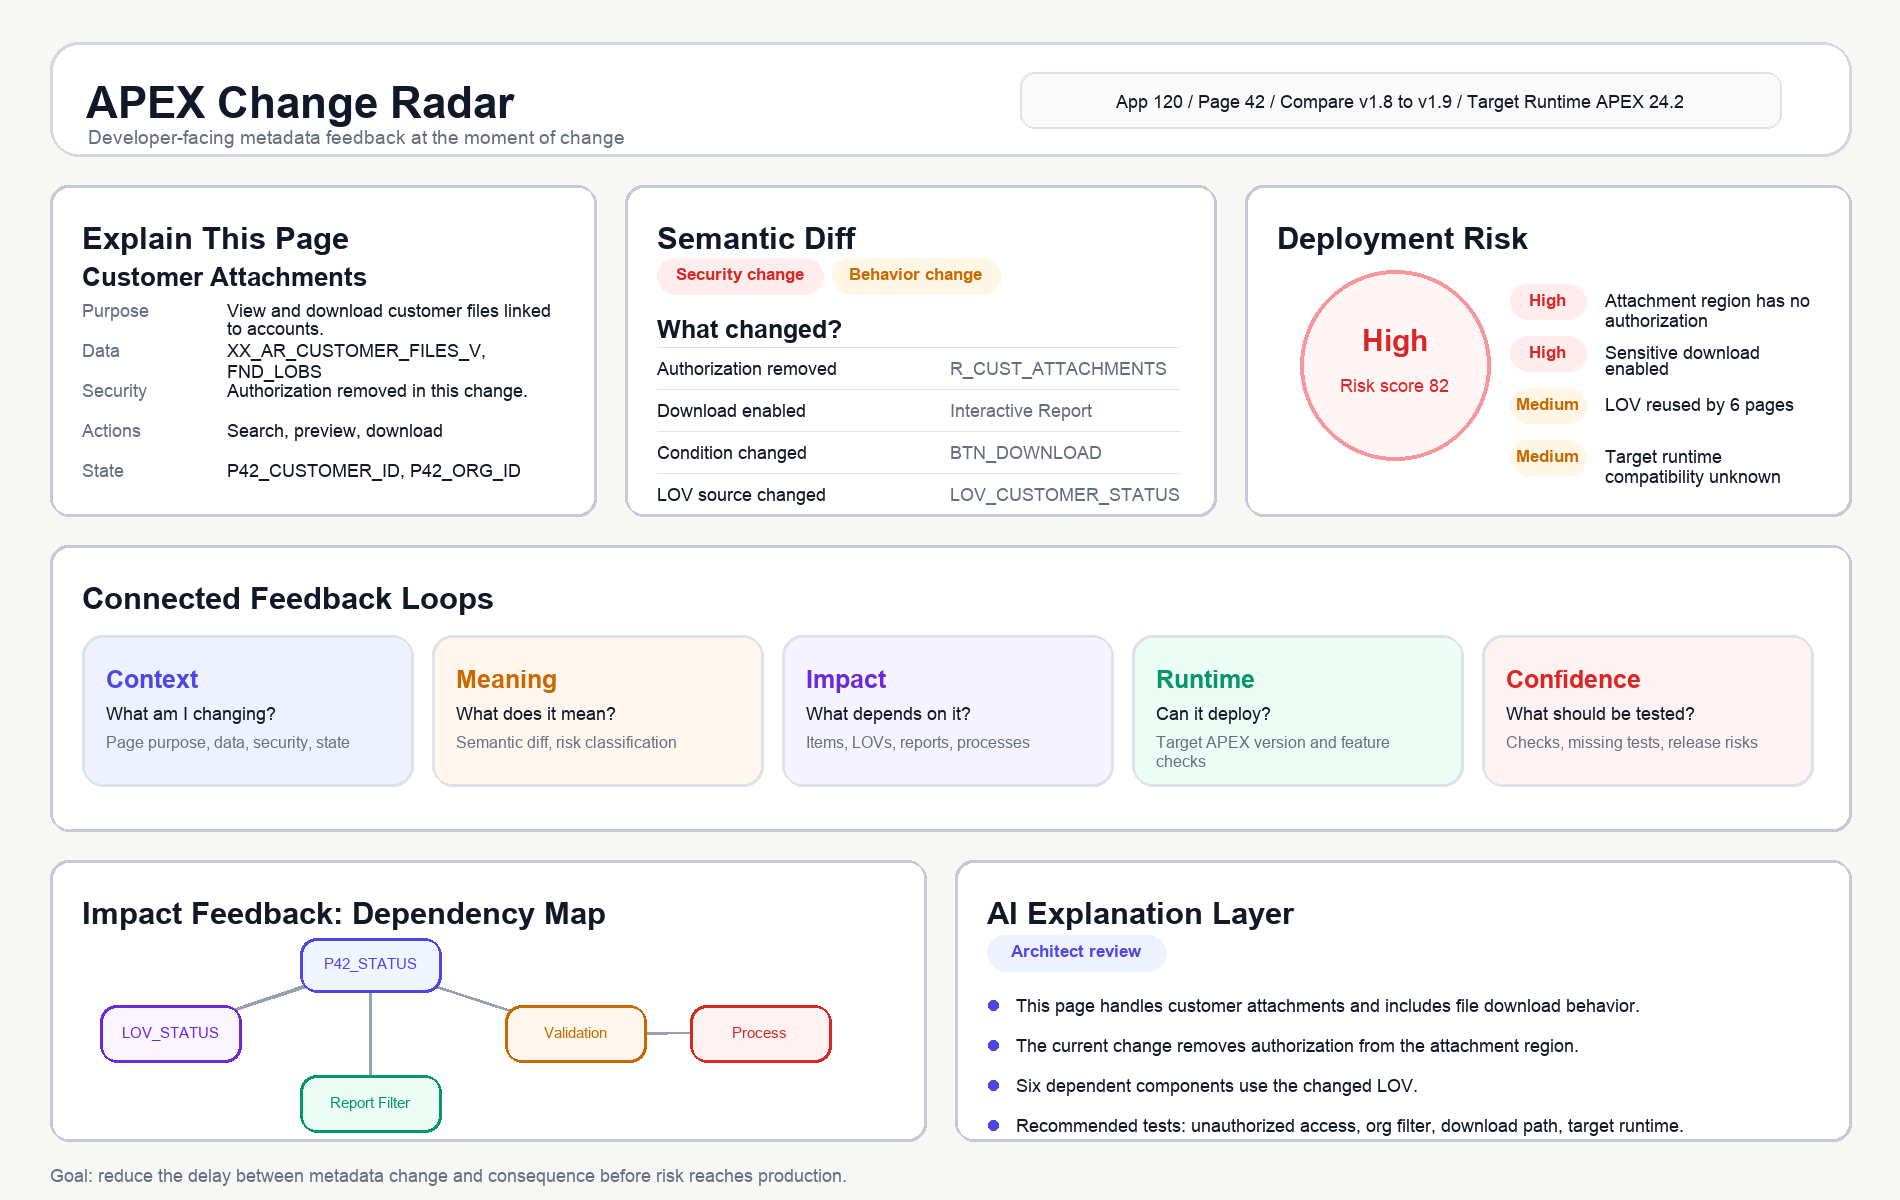Select the Behavior change tag
This screenshot has width=1900, height=1200.
916,275
